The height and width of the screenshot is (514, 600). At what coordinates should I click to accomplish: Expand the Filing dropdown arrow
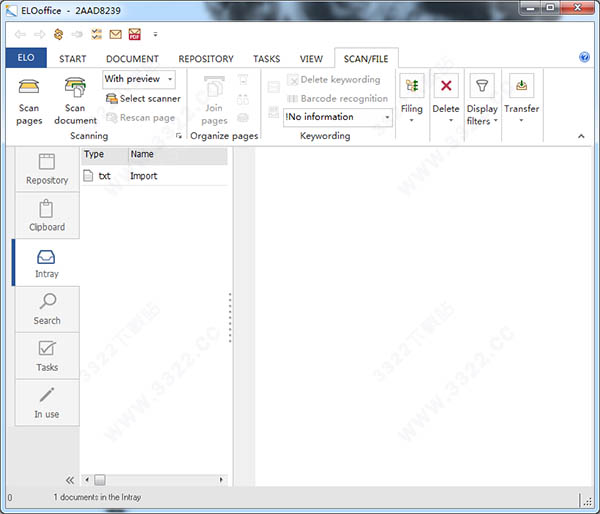click(412, 120)
